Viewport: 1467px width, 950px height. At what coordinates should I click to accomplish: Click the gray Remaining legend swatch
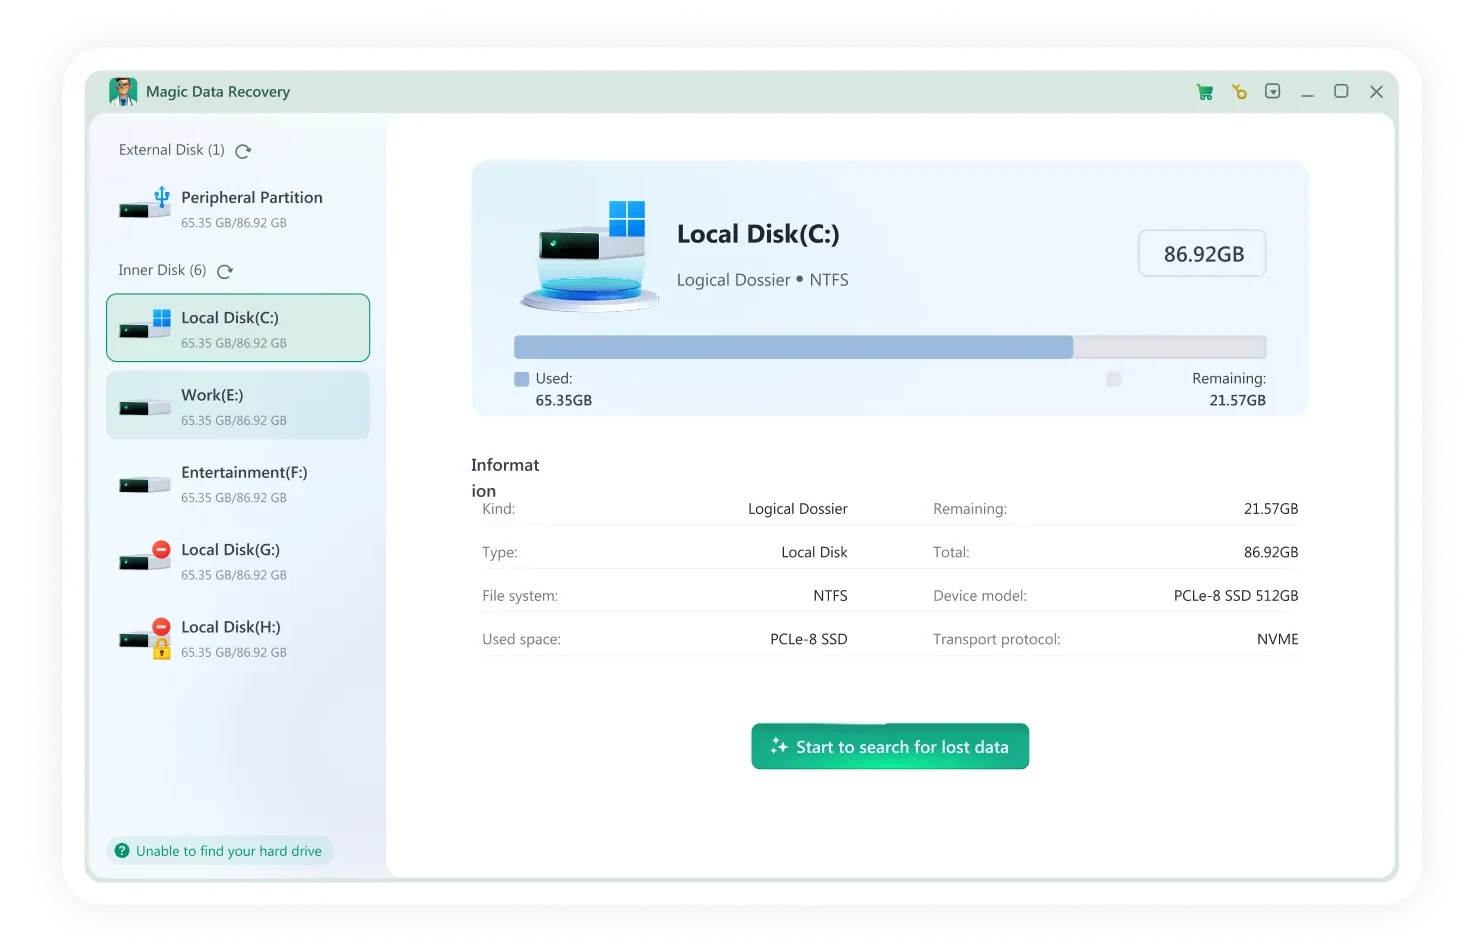coord(1113,379)
